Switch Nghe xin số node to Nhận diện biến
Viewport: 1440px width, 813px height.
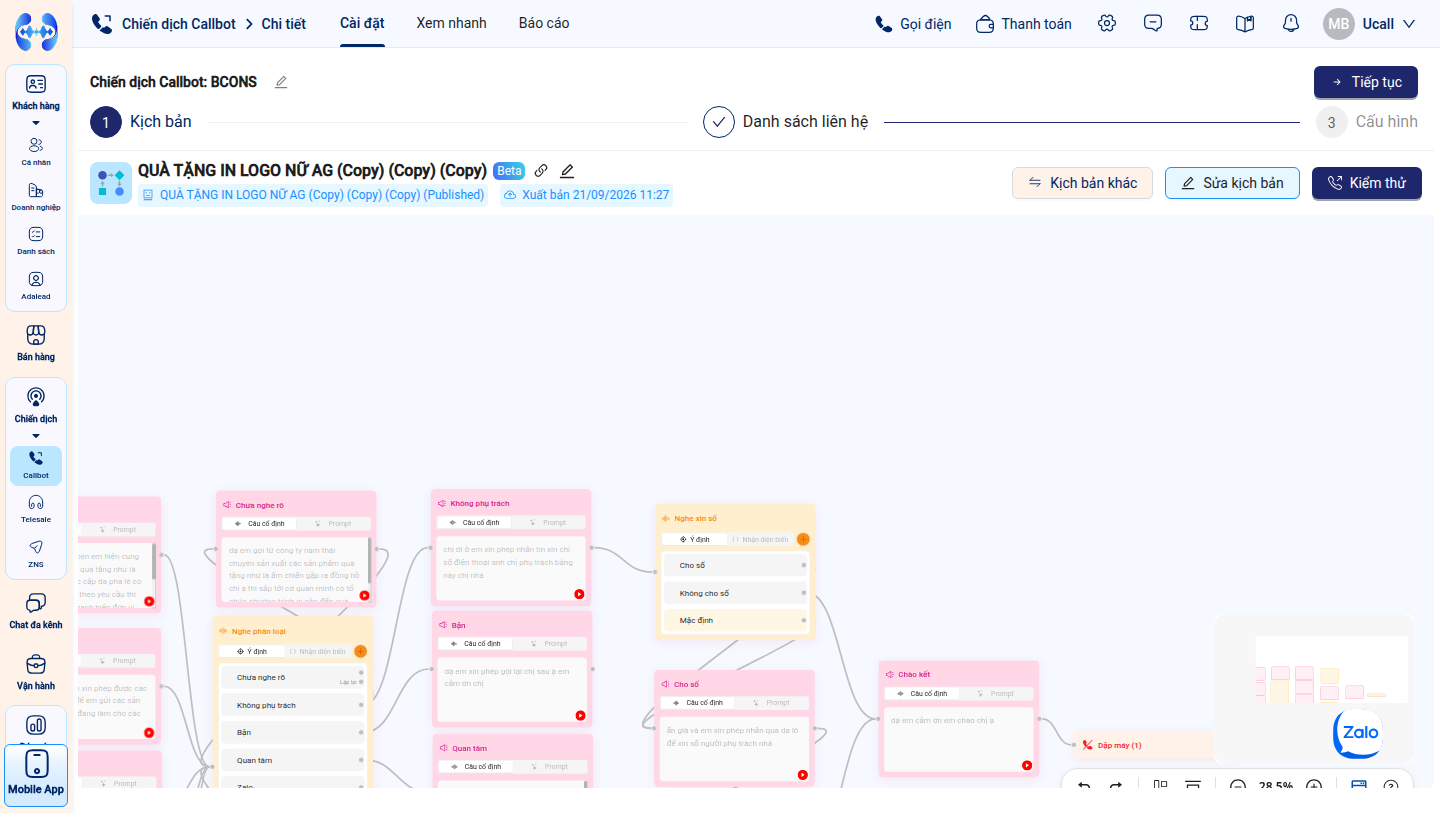761,539
